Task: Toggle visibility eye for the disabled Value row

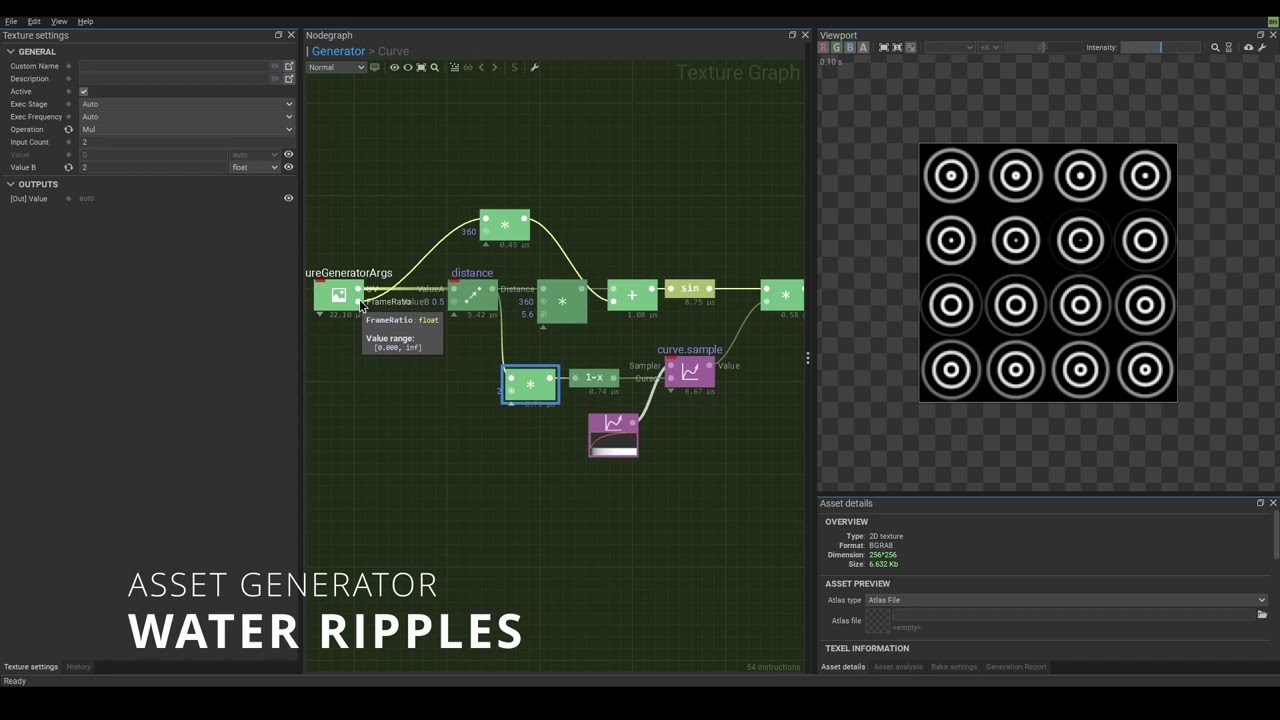Action: coord(289,154)
